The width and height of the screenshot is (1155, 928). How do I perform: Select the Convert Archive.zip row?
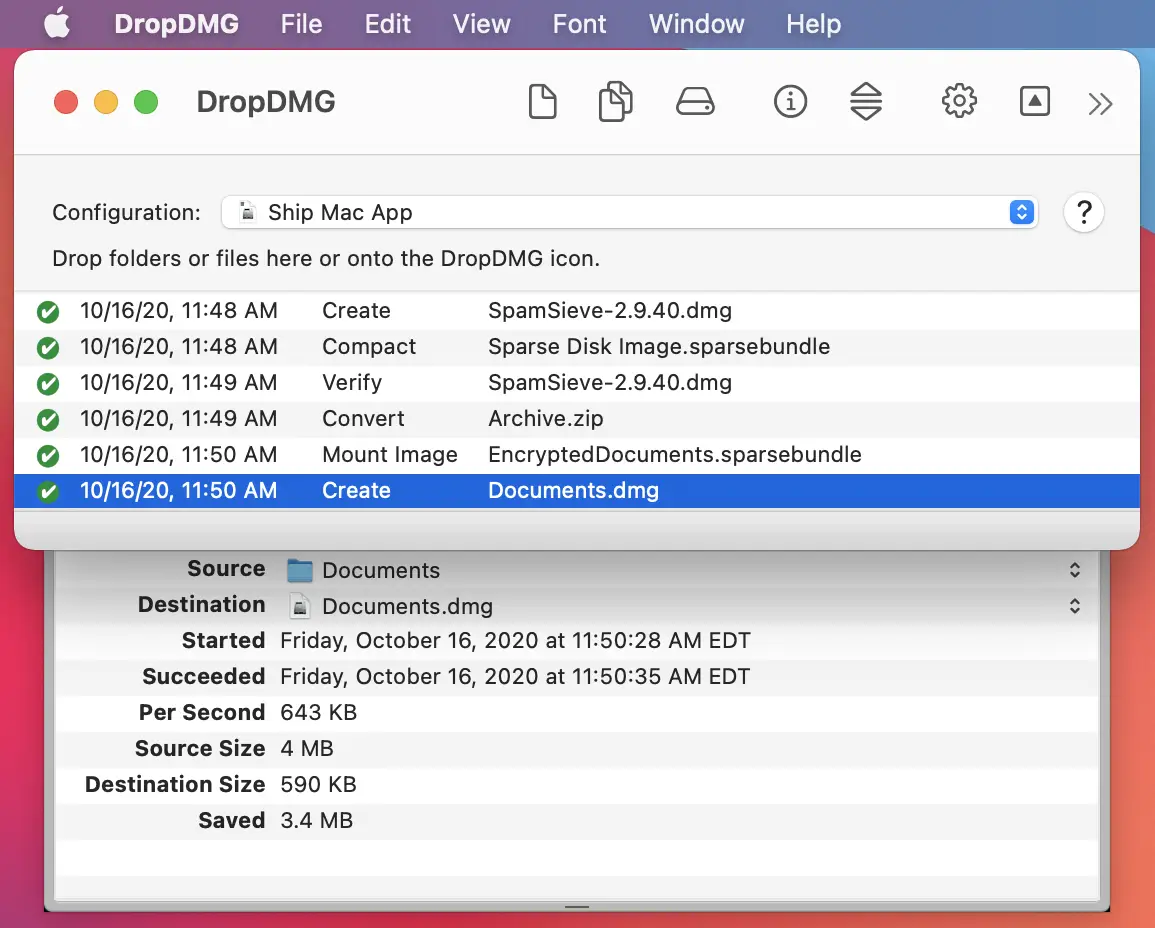tap(577, 419)
